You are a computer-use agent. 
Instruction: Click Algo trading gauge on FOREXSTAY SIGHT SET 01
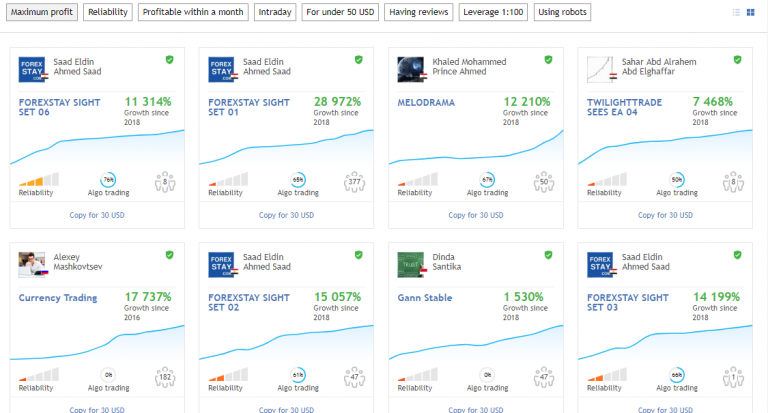pos(298,180)
